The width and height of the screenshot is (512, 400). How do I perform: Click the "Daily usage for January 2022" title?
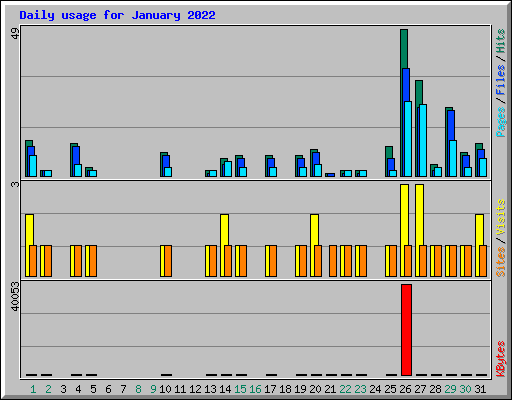[x=117, y=15]
